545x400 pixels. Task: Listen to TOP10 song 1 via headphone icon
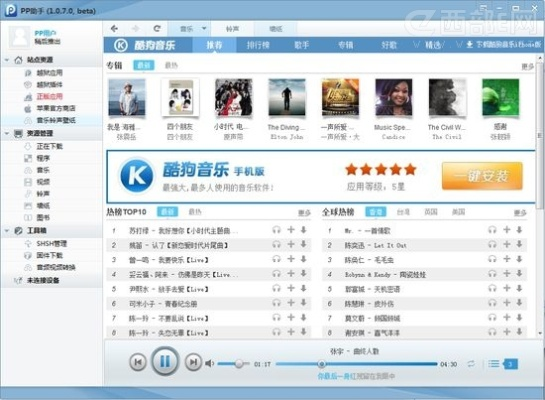[276, 230]
